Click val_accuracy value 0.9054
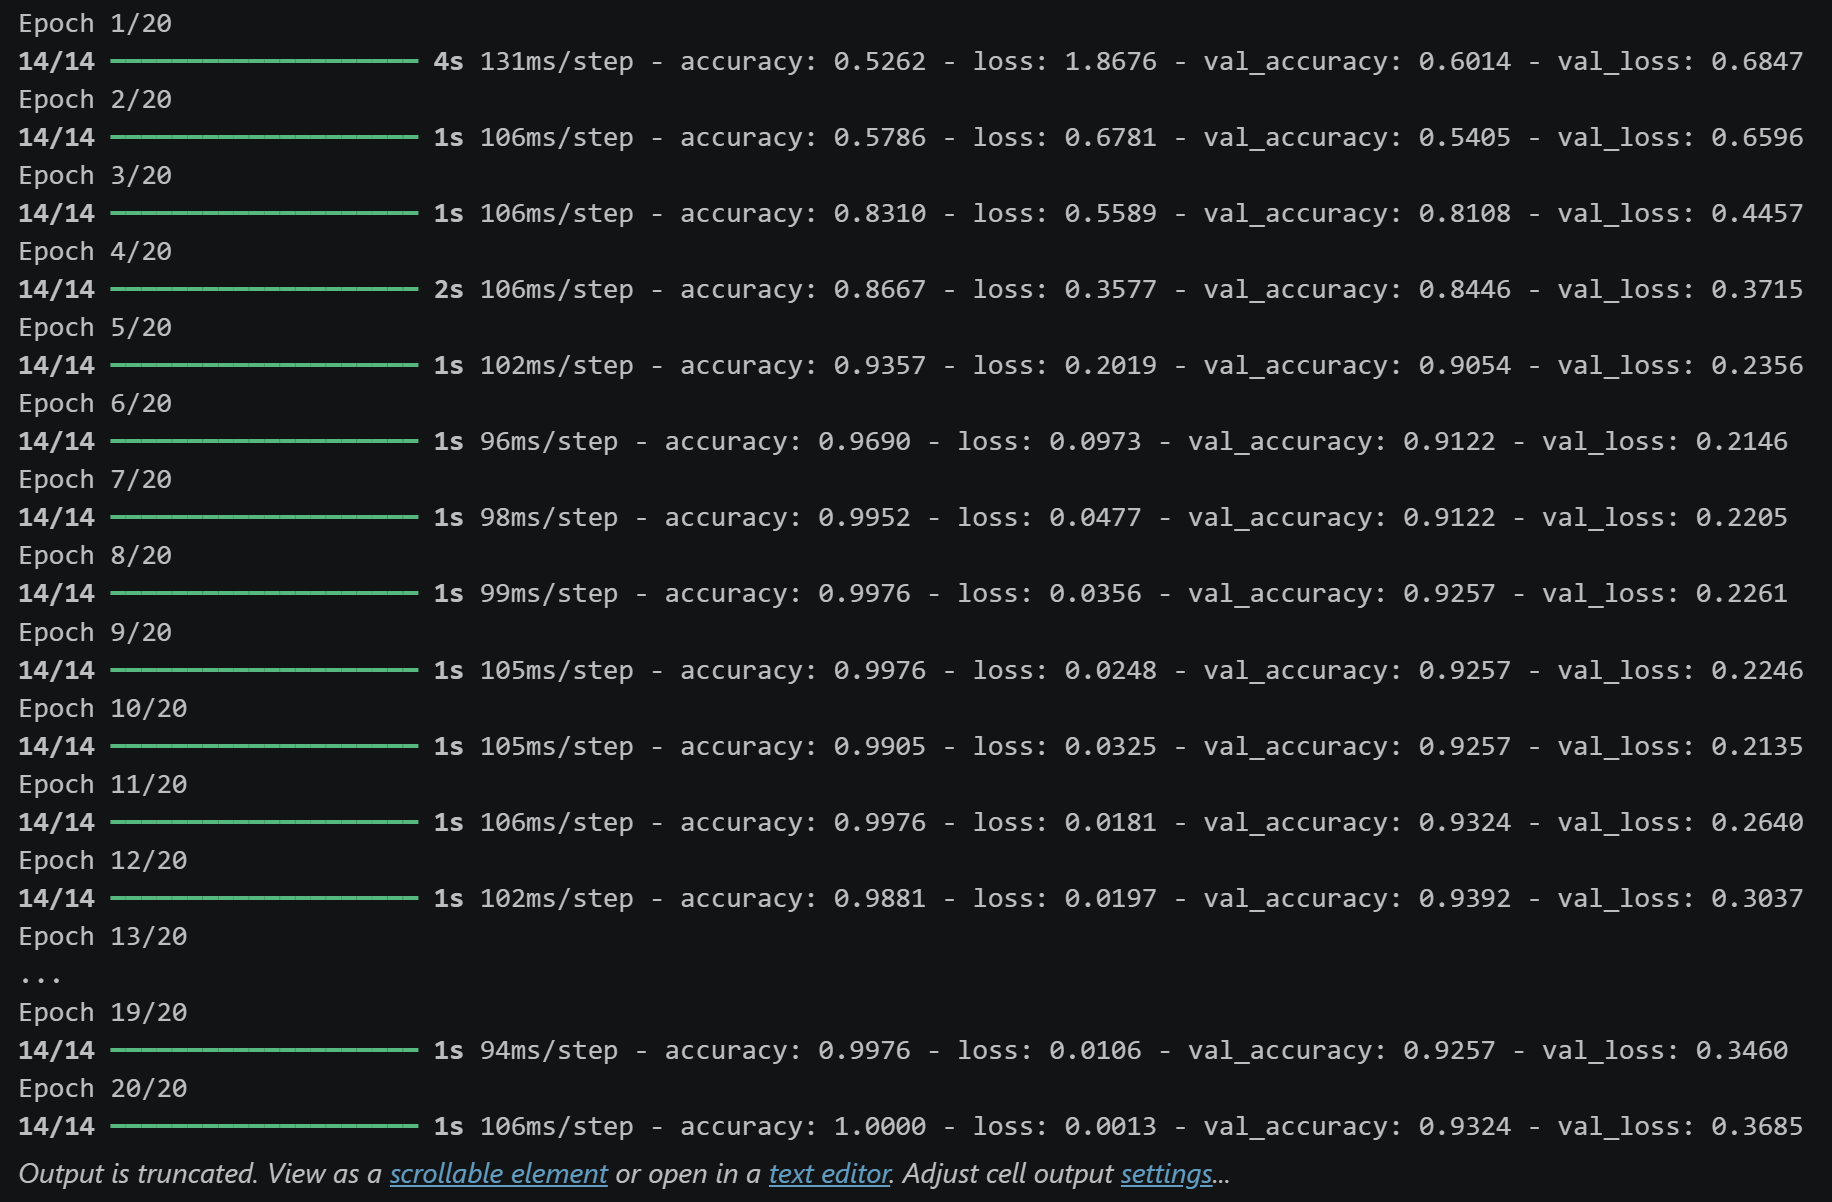Viewport: 1832px width, 1202px height. [x=1465, y=365]
